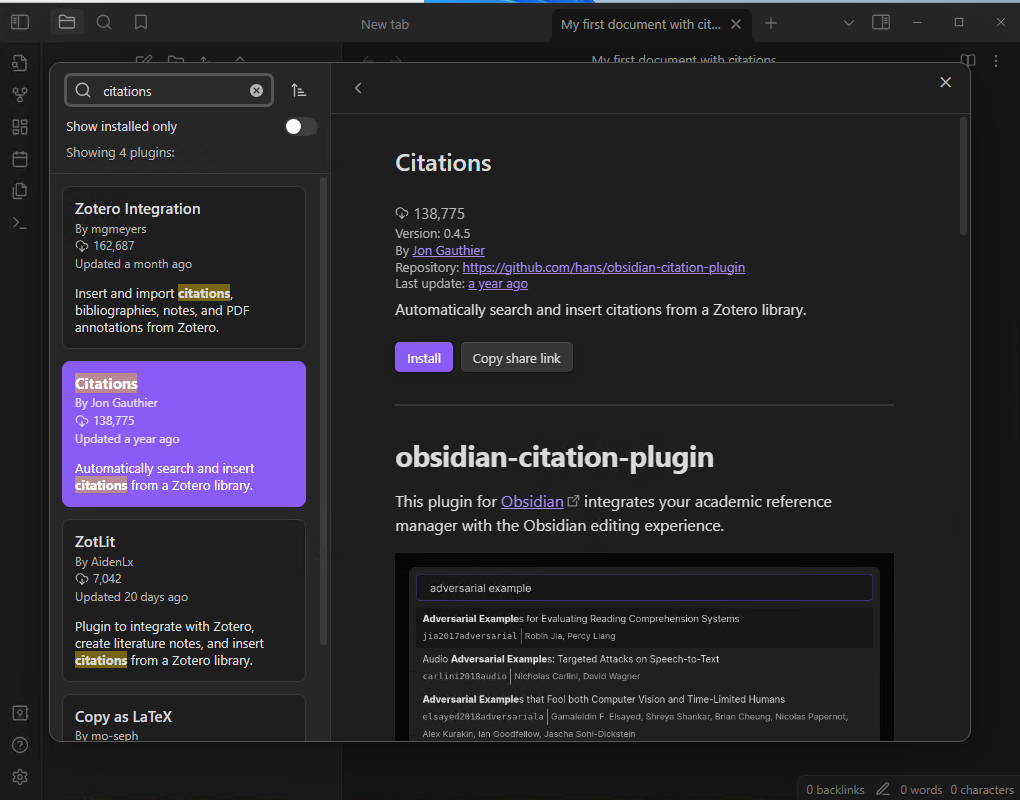
Task: Open the file explorer folder icon
Action: pos(67,22)
